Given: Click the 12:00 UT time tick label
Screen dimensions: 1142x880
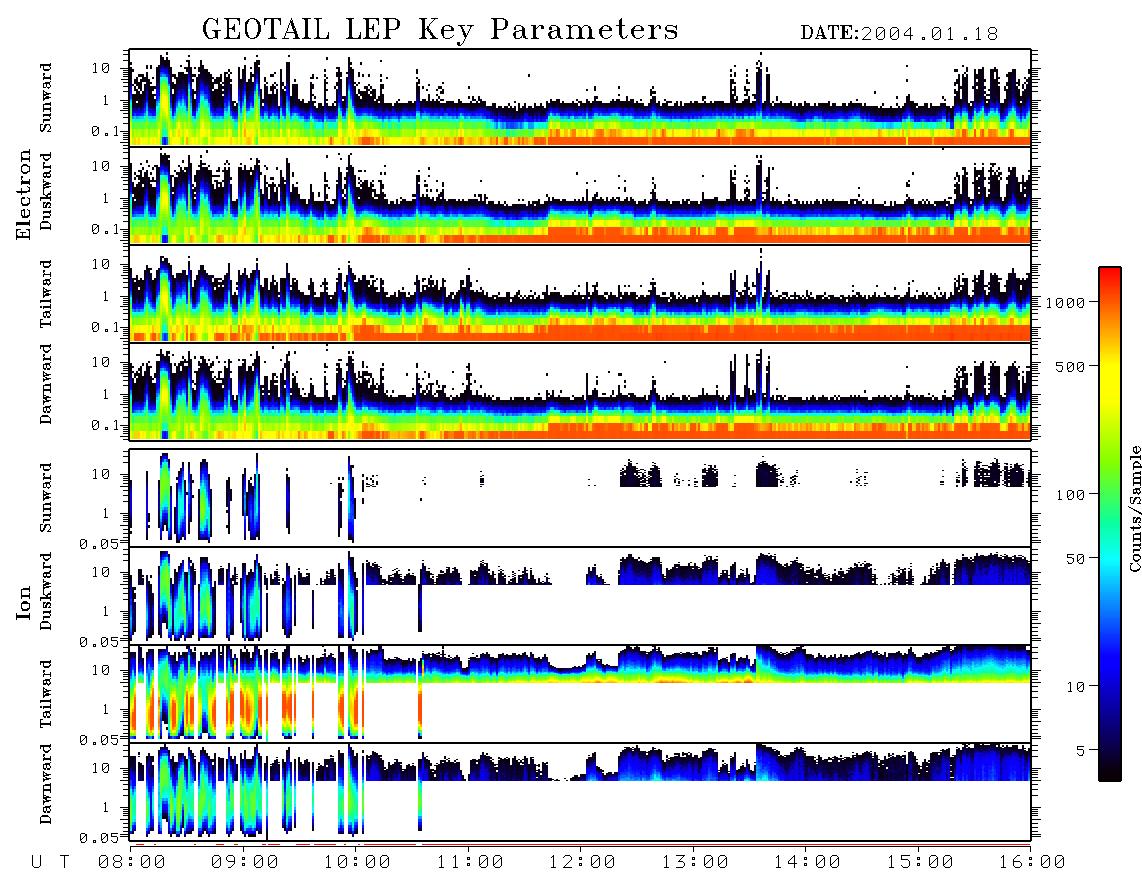Looking at the screenshot, I should point(582,862).
